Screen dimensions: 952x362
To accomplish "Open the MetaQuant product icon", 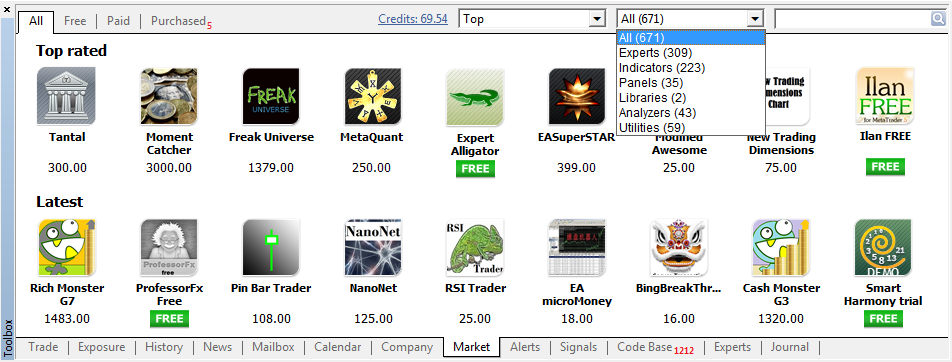I will [x=373, y=96].
